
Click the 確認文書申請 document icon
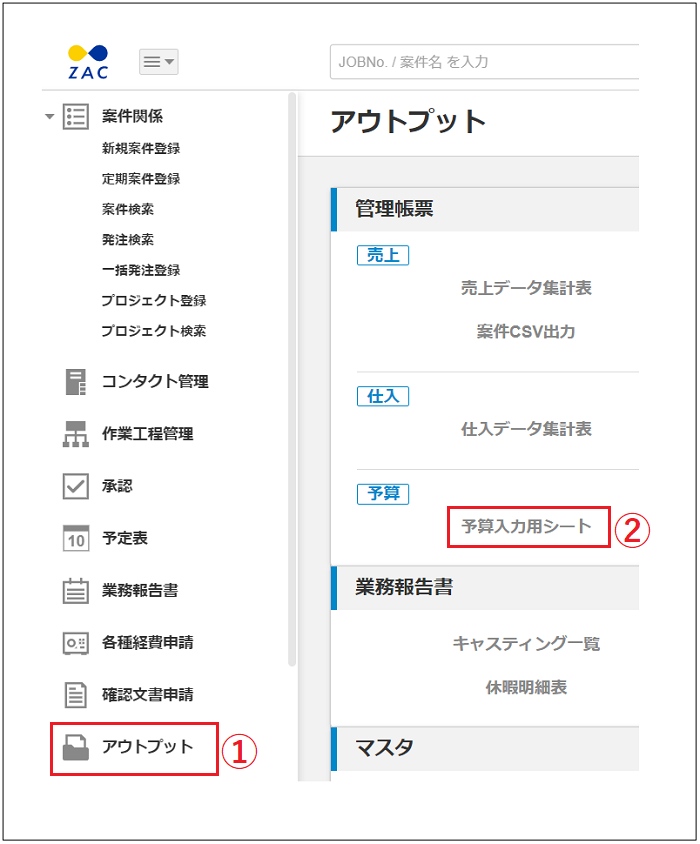click(x=76, y=695)
